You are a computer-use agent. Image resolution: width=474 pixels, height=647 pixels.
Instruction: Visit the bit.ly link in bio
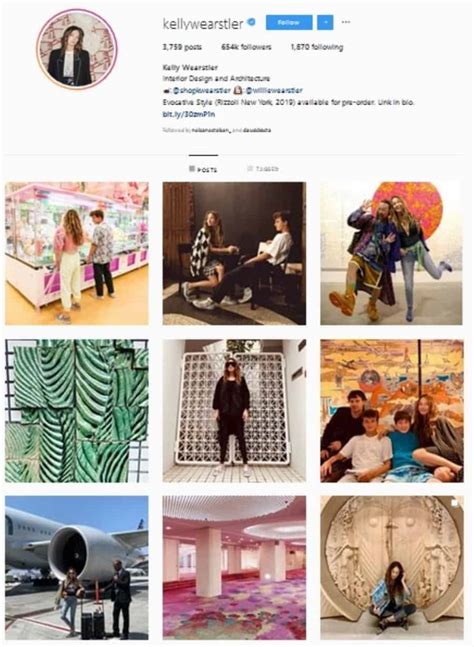click(x=189, y=114)
